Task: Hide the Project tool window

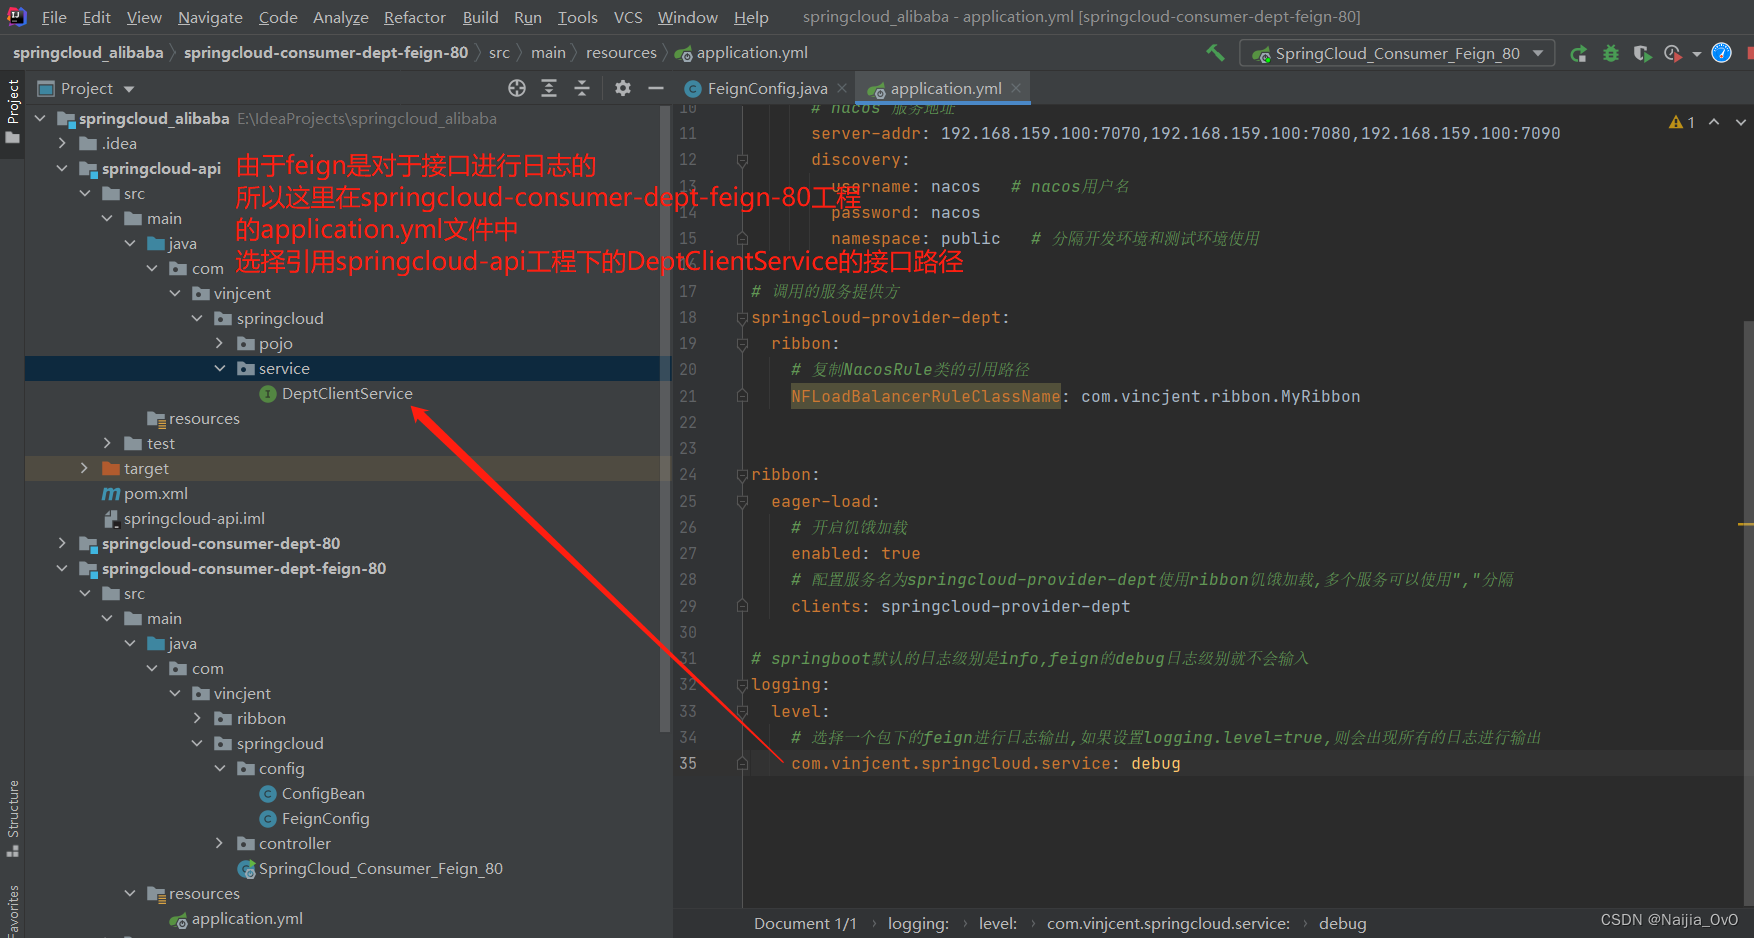Action: 656,88
